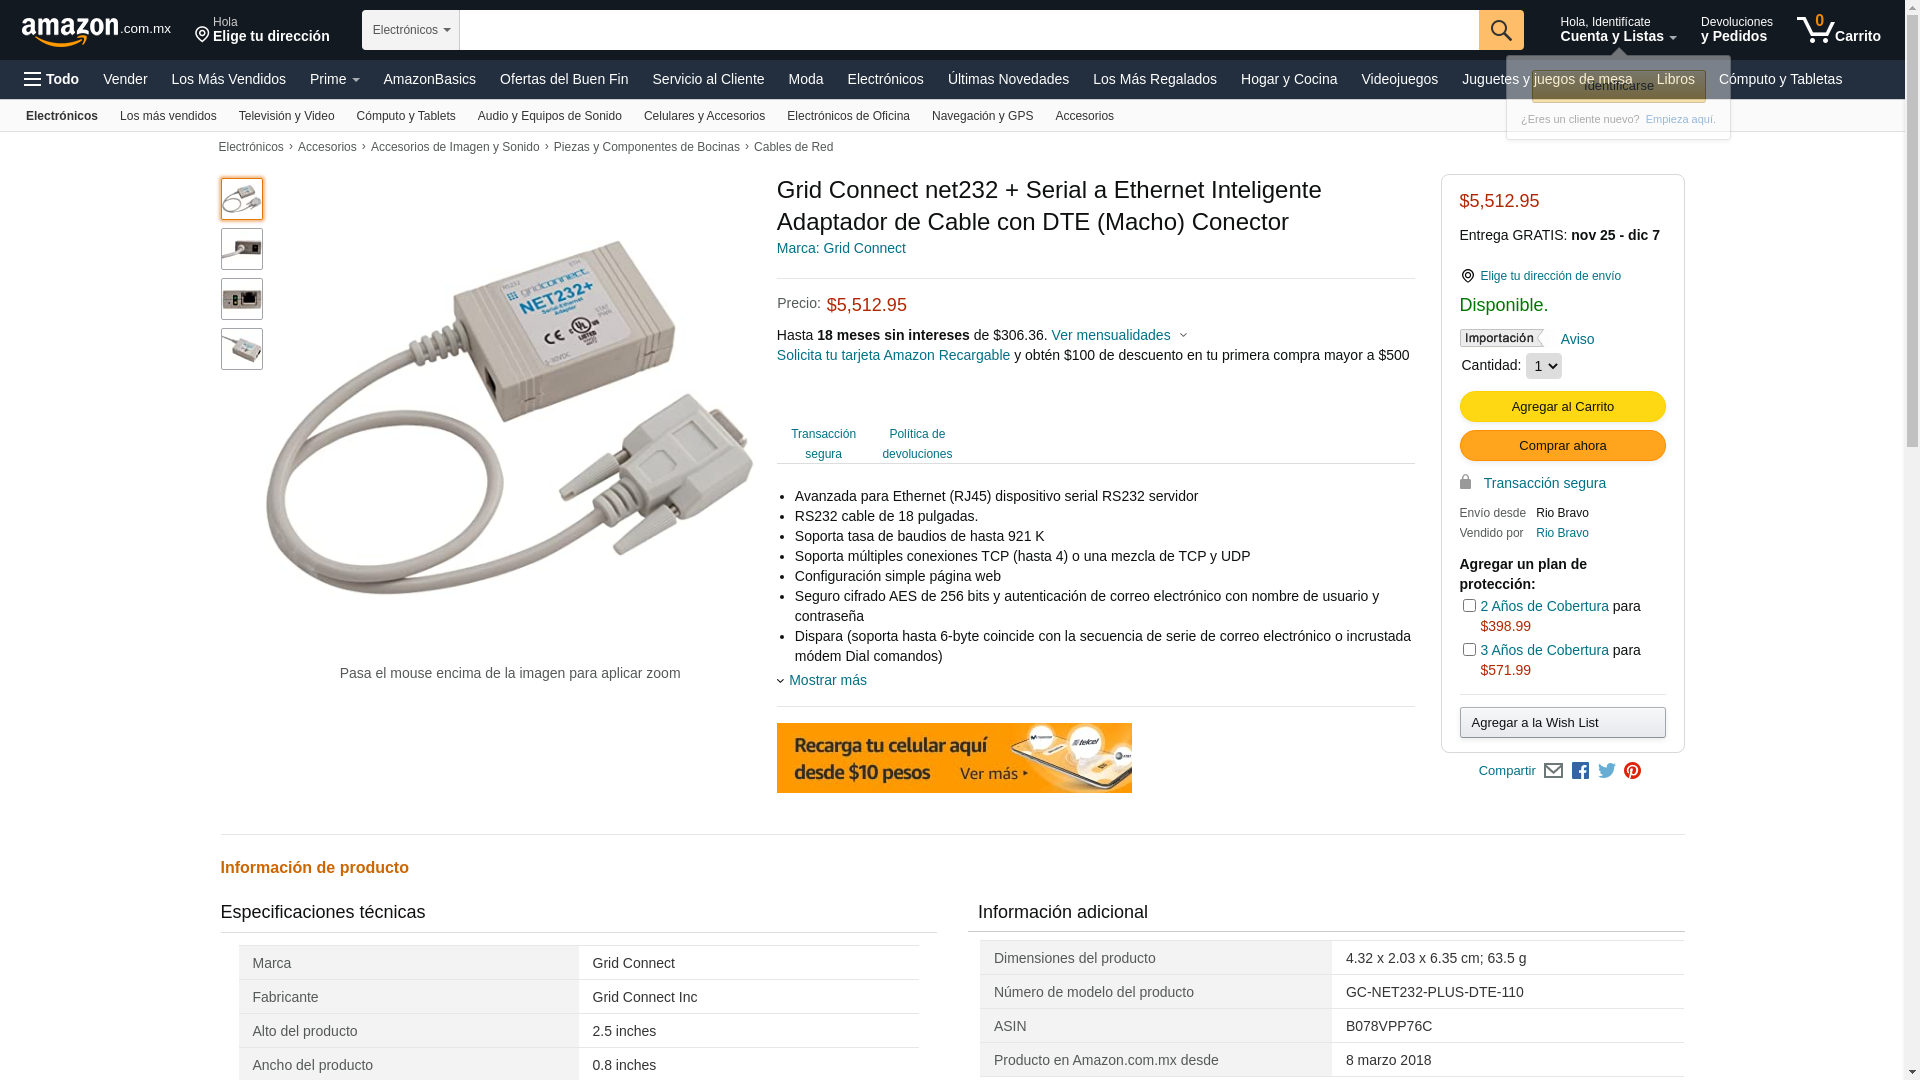Open the shopping cart icon
Image resolution: width=1920 pixels, height=1080 pixels.
(x=1838, y=30)
